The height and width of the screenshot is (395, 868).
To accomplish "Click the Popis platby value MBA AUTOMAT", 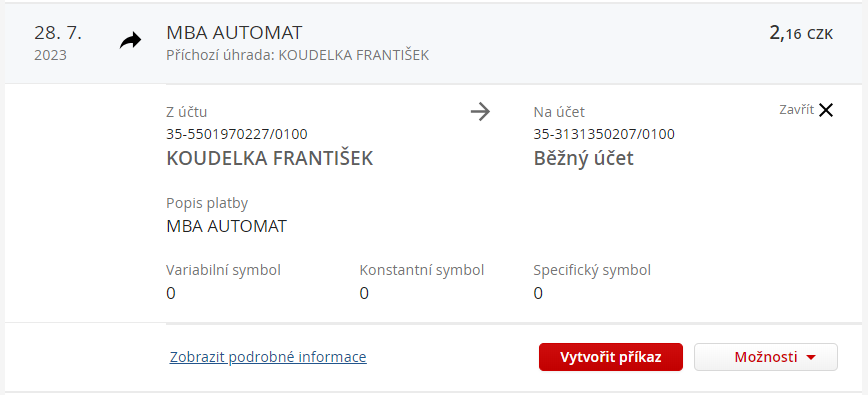I will [226, 226].
